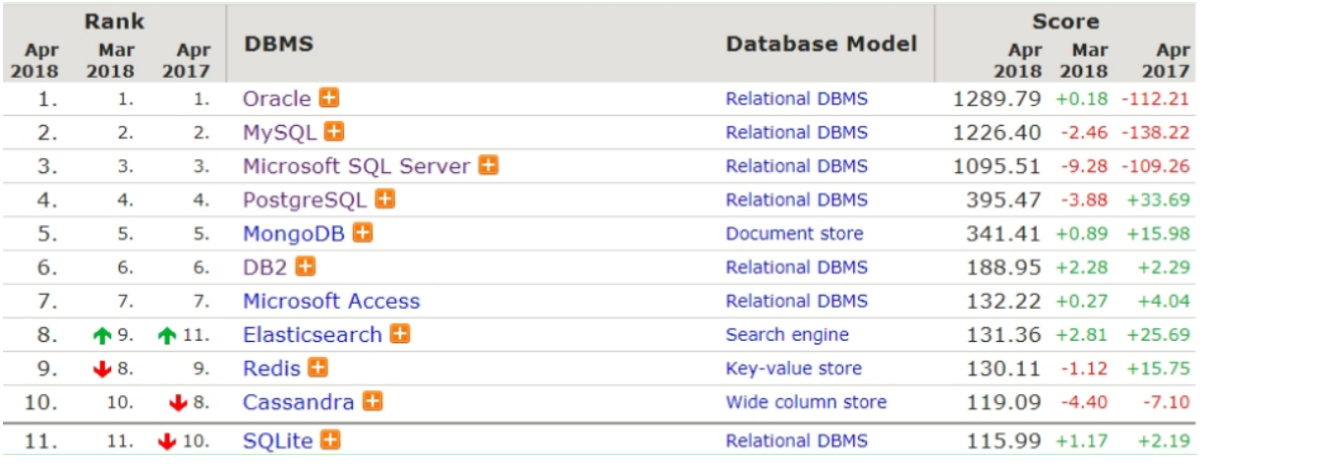Click the Database Model column header
The image size is (1334, 471).
(821, 44)
